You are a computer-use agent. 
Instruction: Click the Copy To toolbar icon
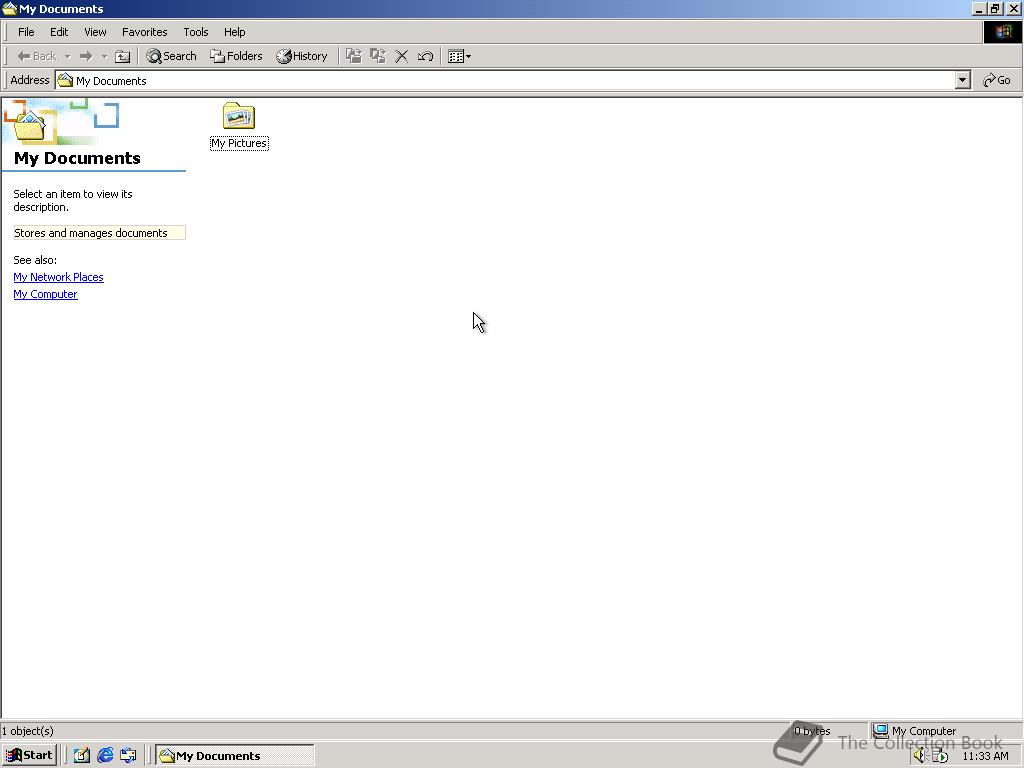coord(377,56)
